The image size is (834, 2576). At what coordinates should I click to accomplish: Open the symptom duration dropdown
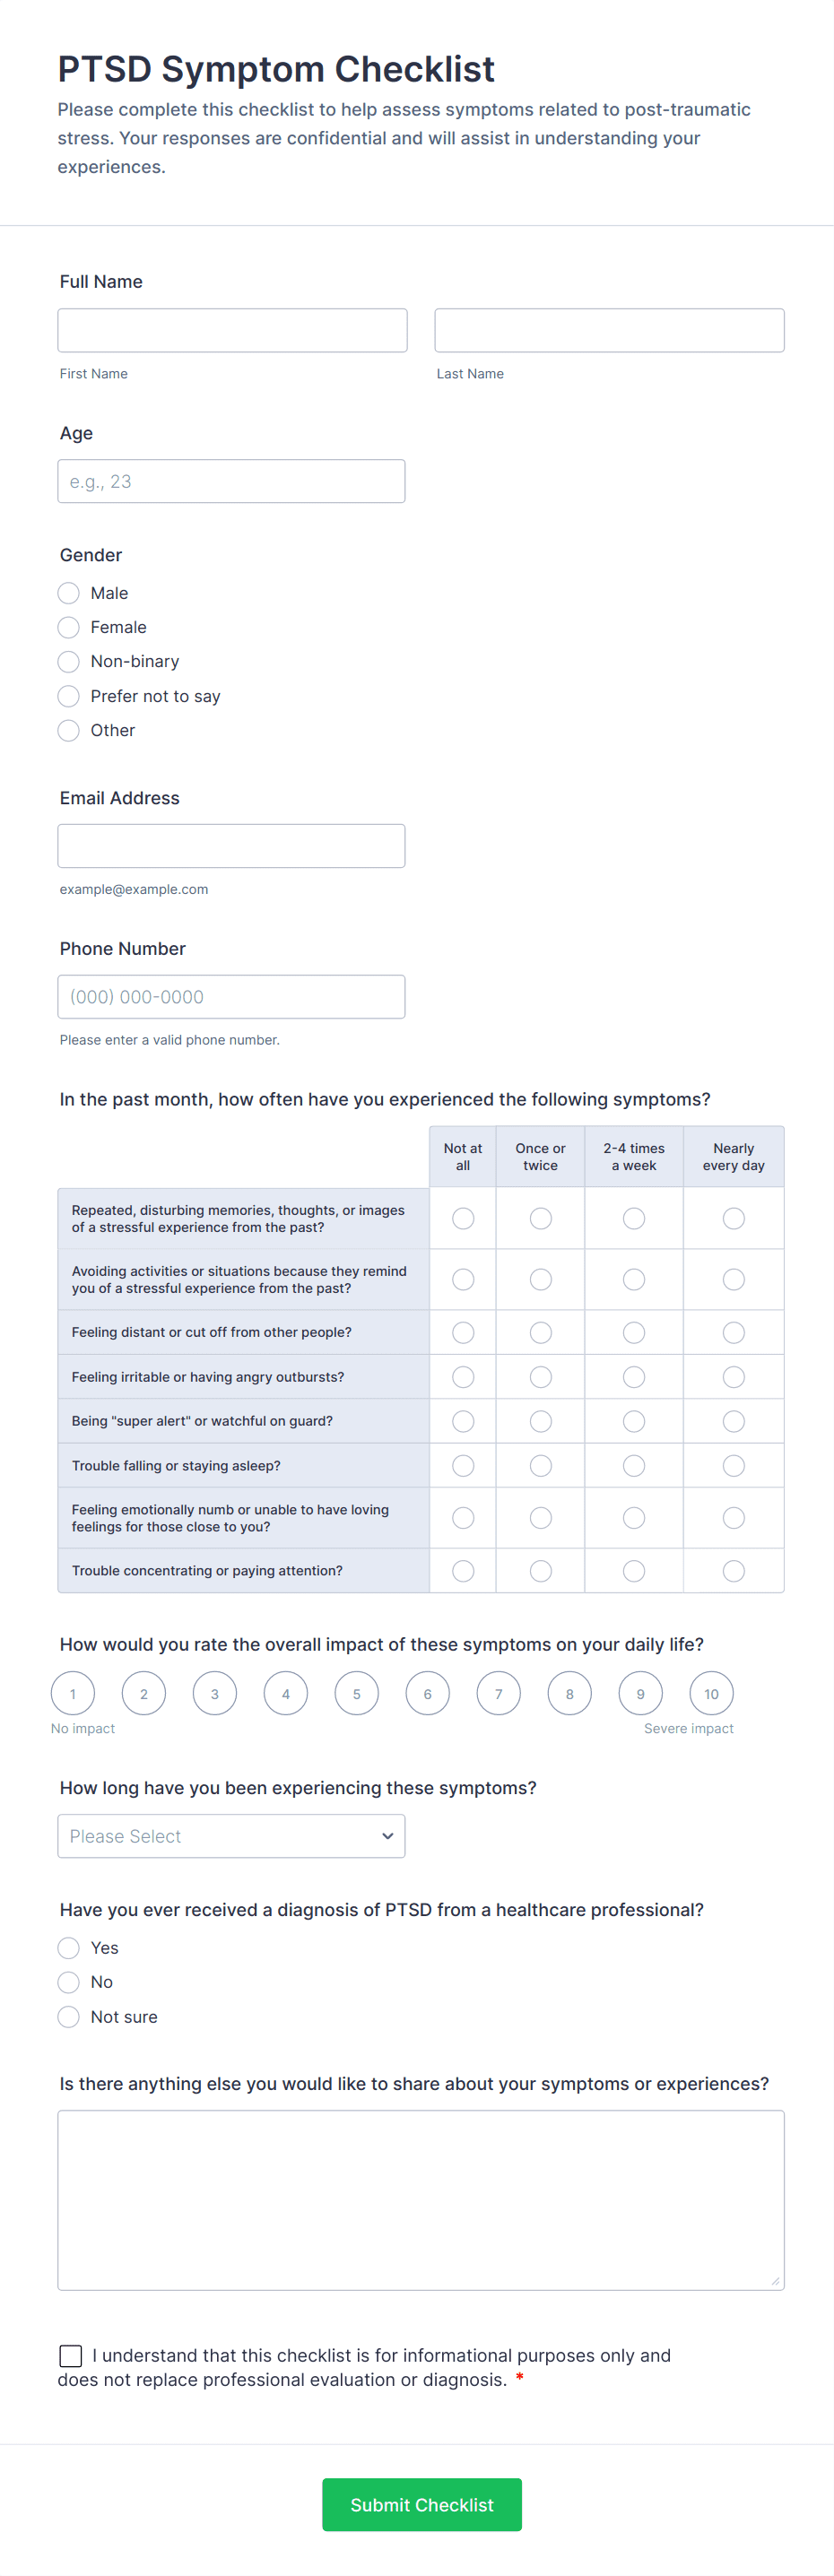[231, 1835]
